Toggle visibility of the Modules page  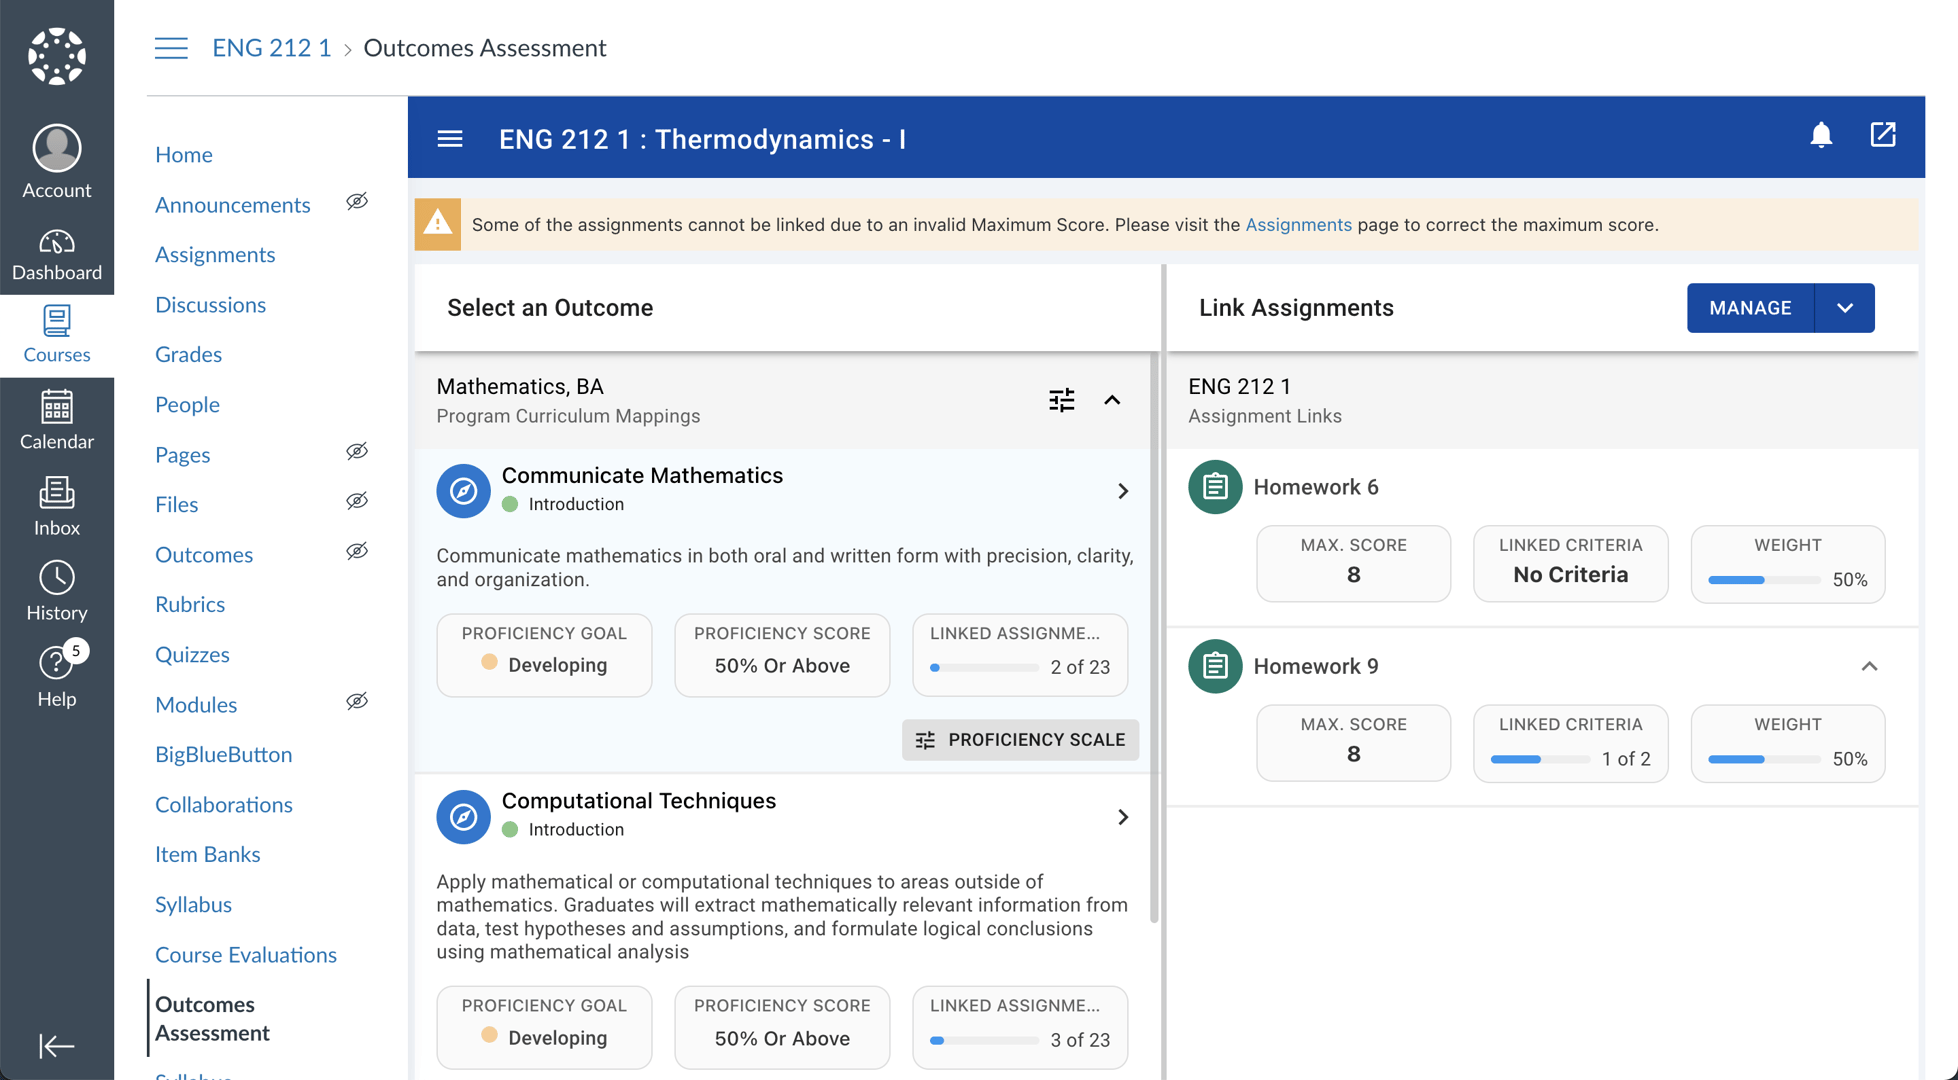pos(357,701)
